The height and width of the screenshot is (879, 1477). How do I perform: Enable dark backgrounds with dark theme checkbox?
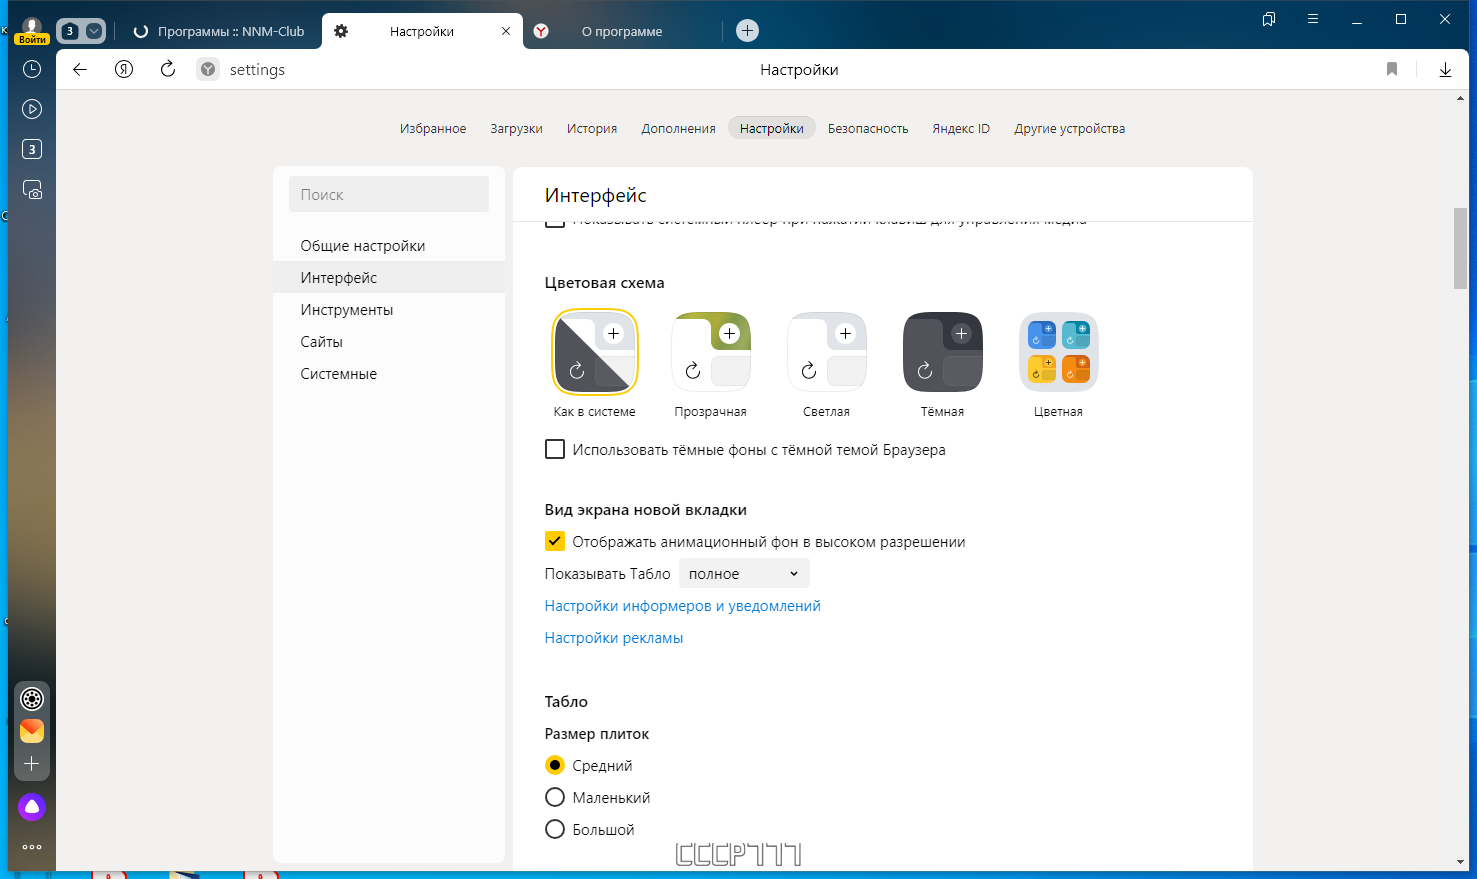tap(555, 449)
